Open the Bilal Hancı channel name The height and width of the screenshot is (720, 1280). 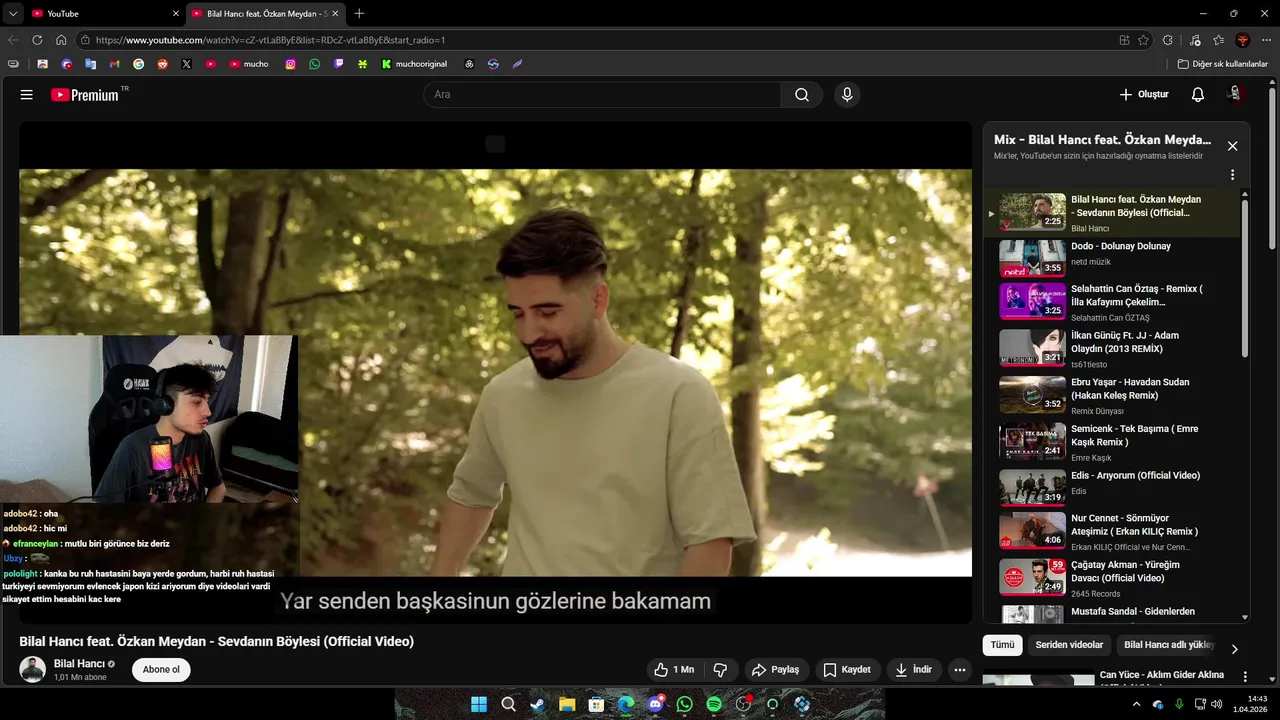coord(79,664)
